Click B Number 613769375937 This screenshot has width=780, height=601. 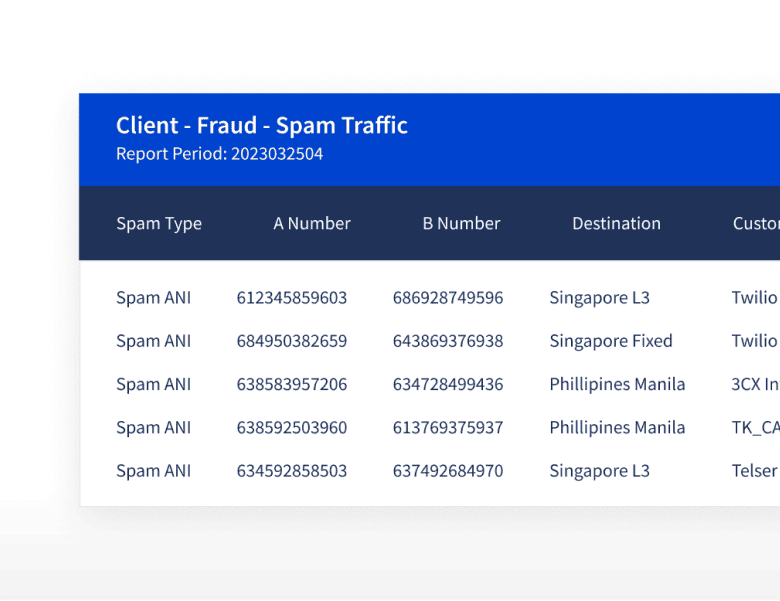(448, 427)
